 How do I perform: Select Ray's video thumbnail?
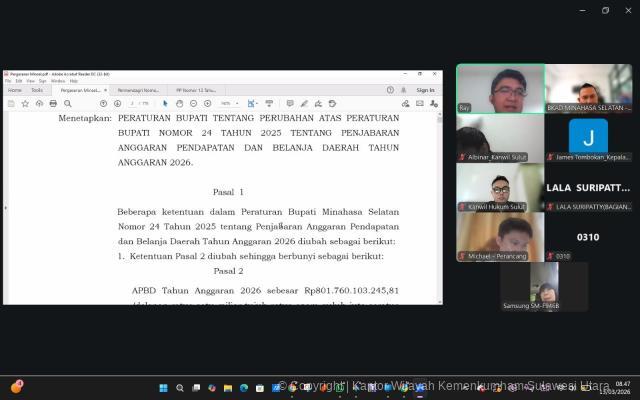500,89
